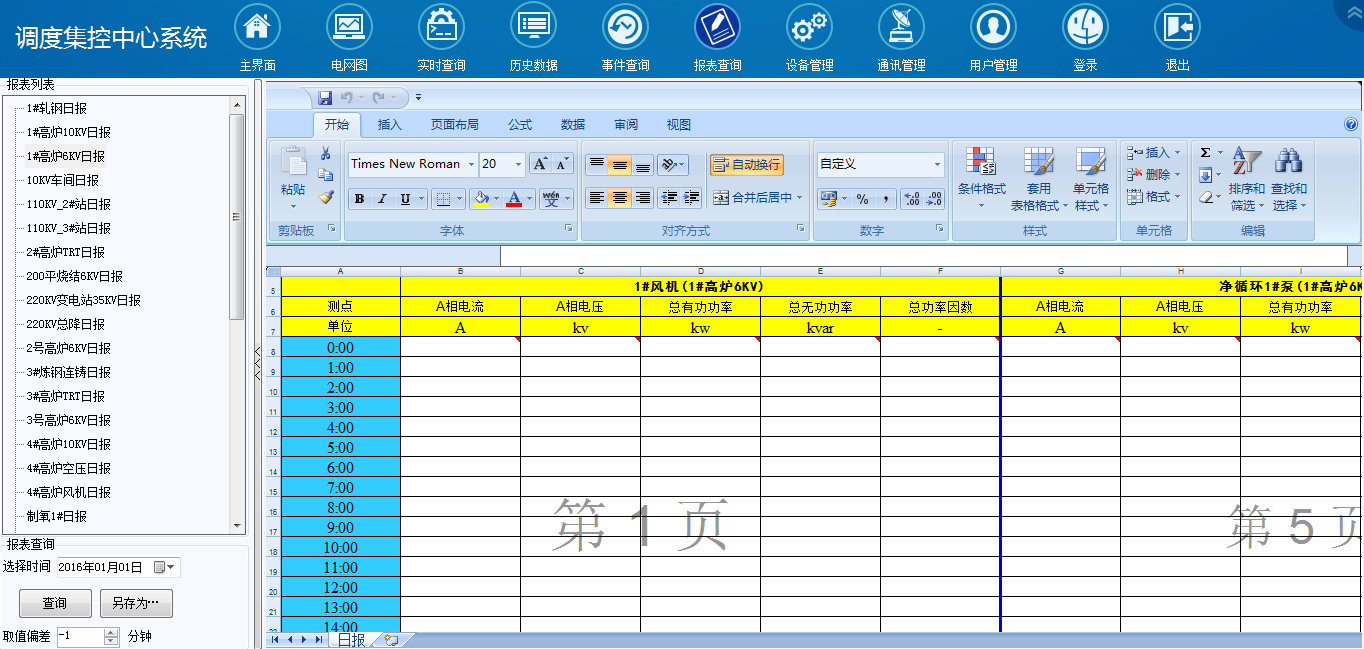Switch to the 页面布局 ribbon tab
Viewport: 1364px width, 649px height.
[x=454, y=125]
